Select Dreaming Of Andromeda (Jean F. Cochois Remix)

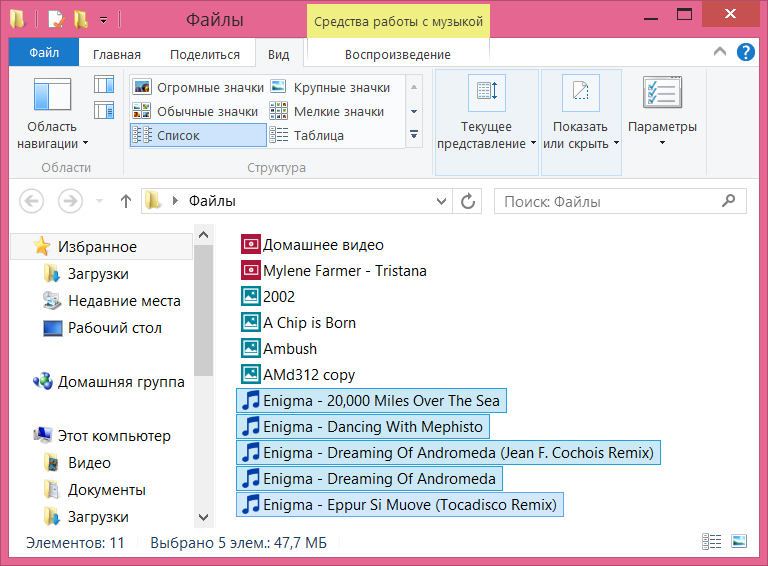point(448,452)
